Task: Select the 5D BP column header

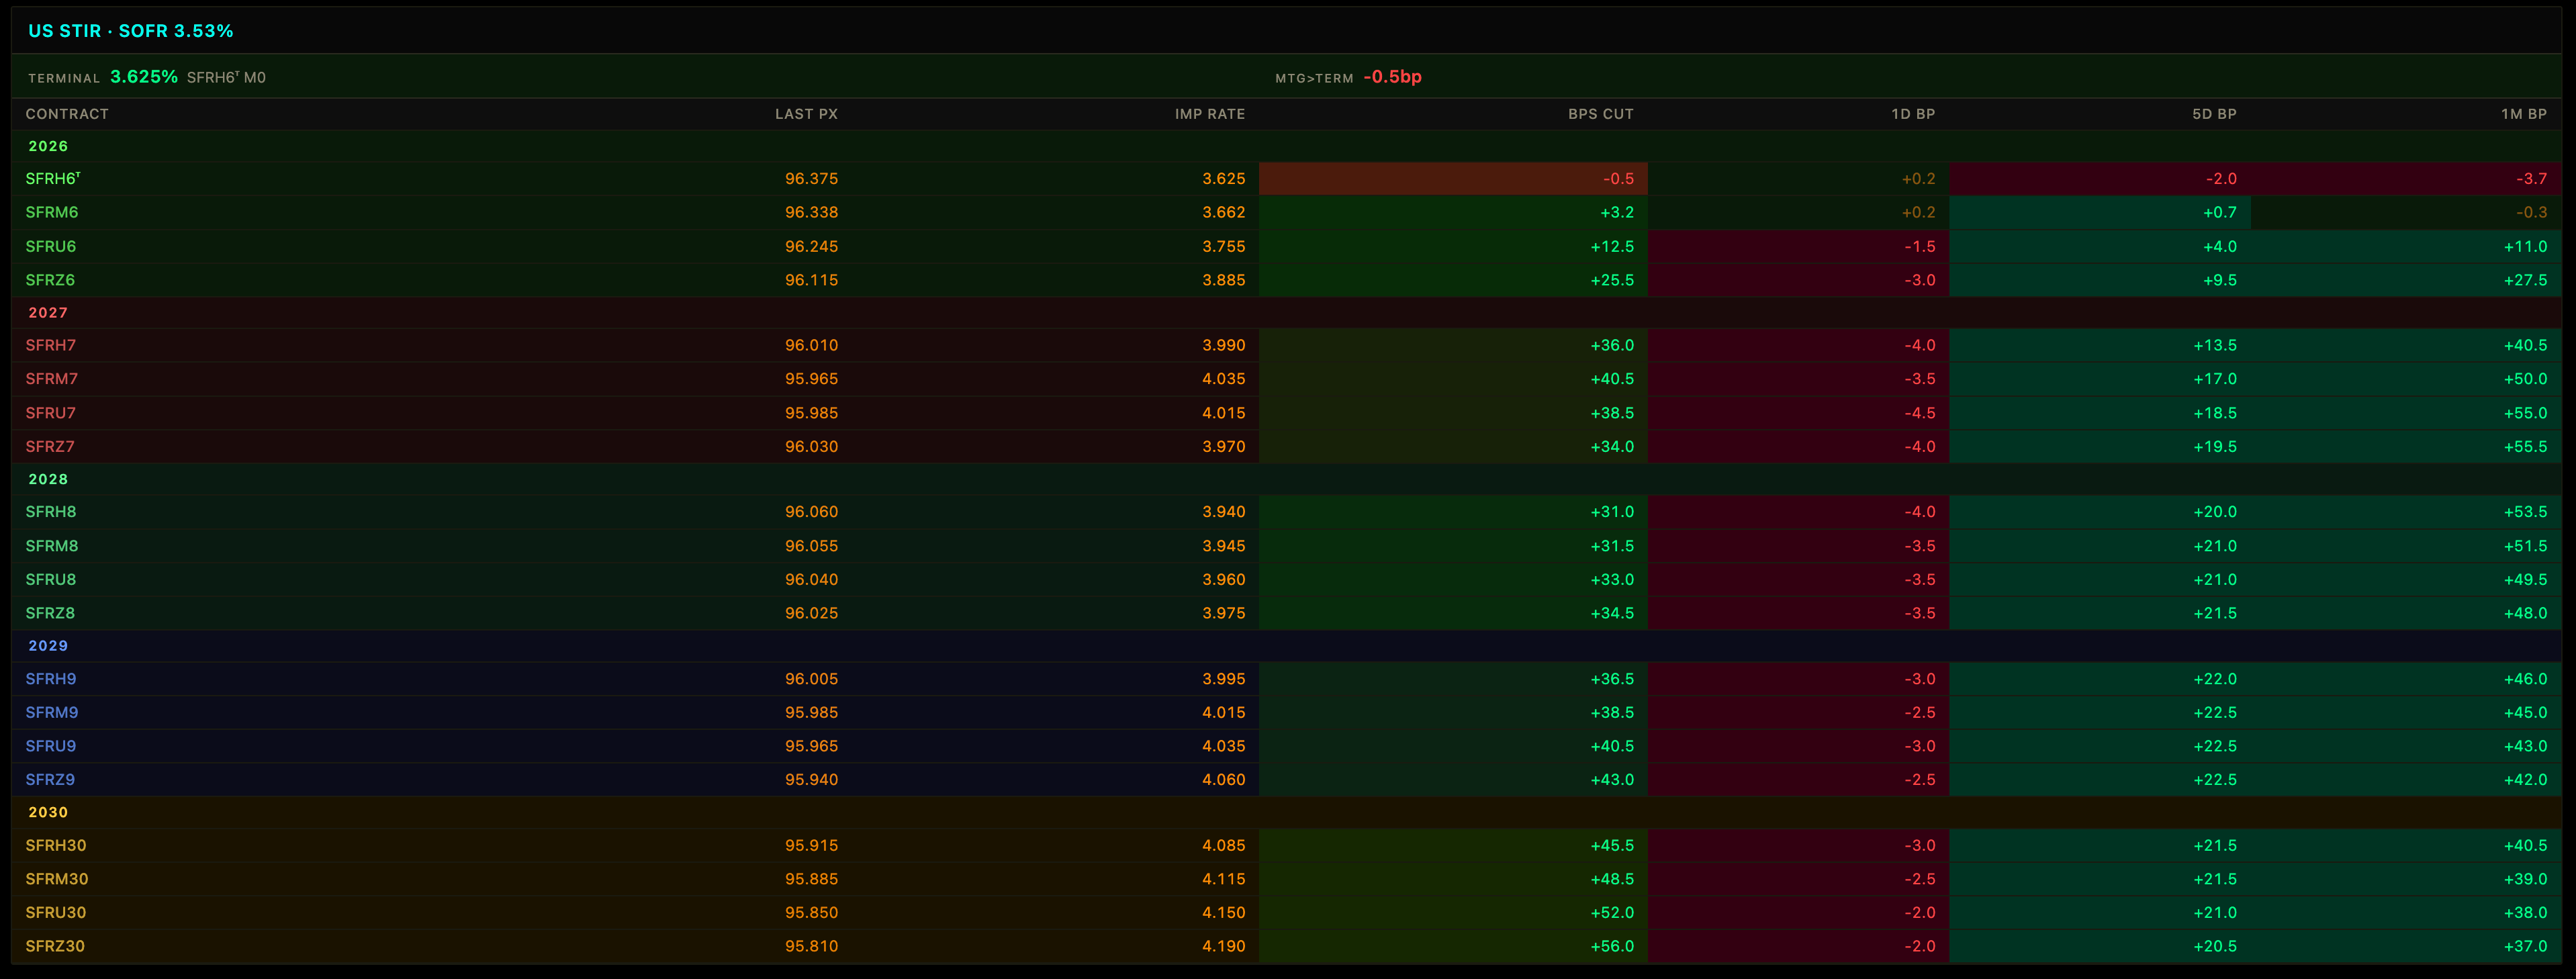Action: click(x=2214, y=114)
